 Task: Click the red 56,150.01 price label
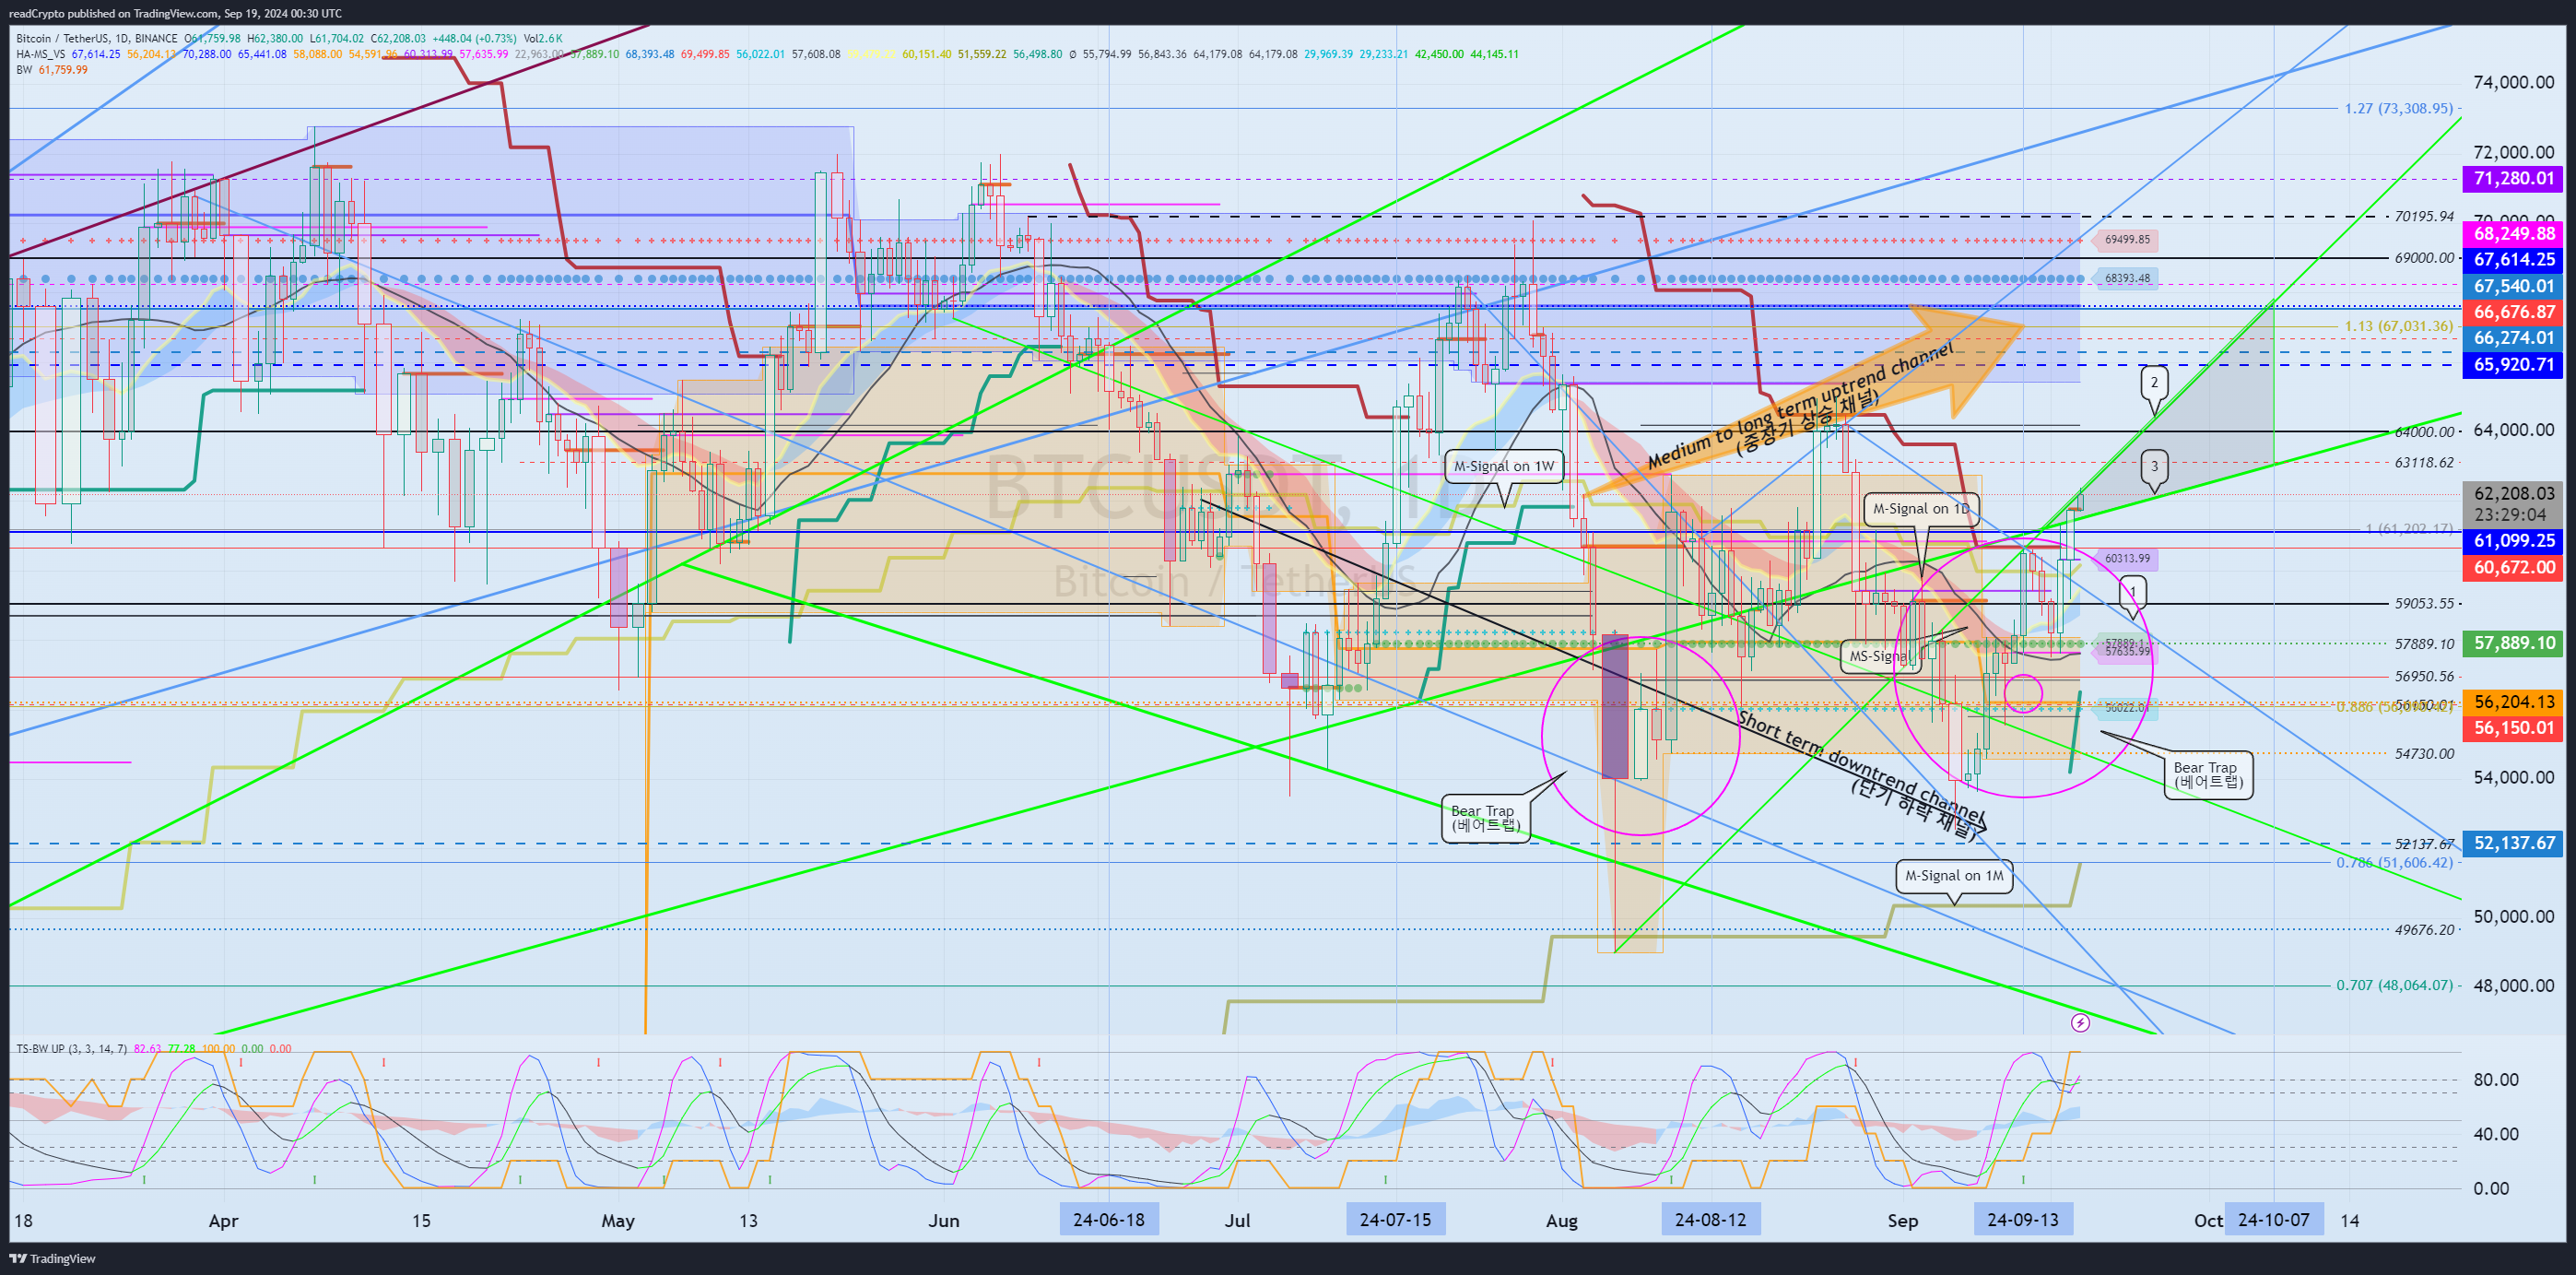pyautogui.click(x=2512, y=728)
